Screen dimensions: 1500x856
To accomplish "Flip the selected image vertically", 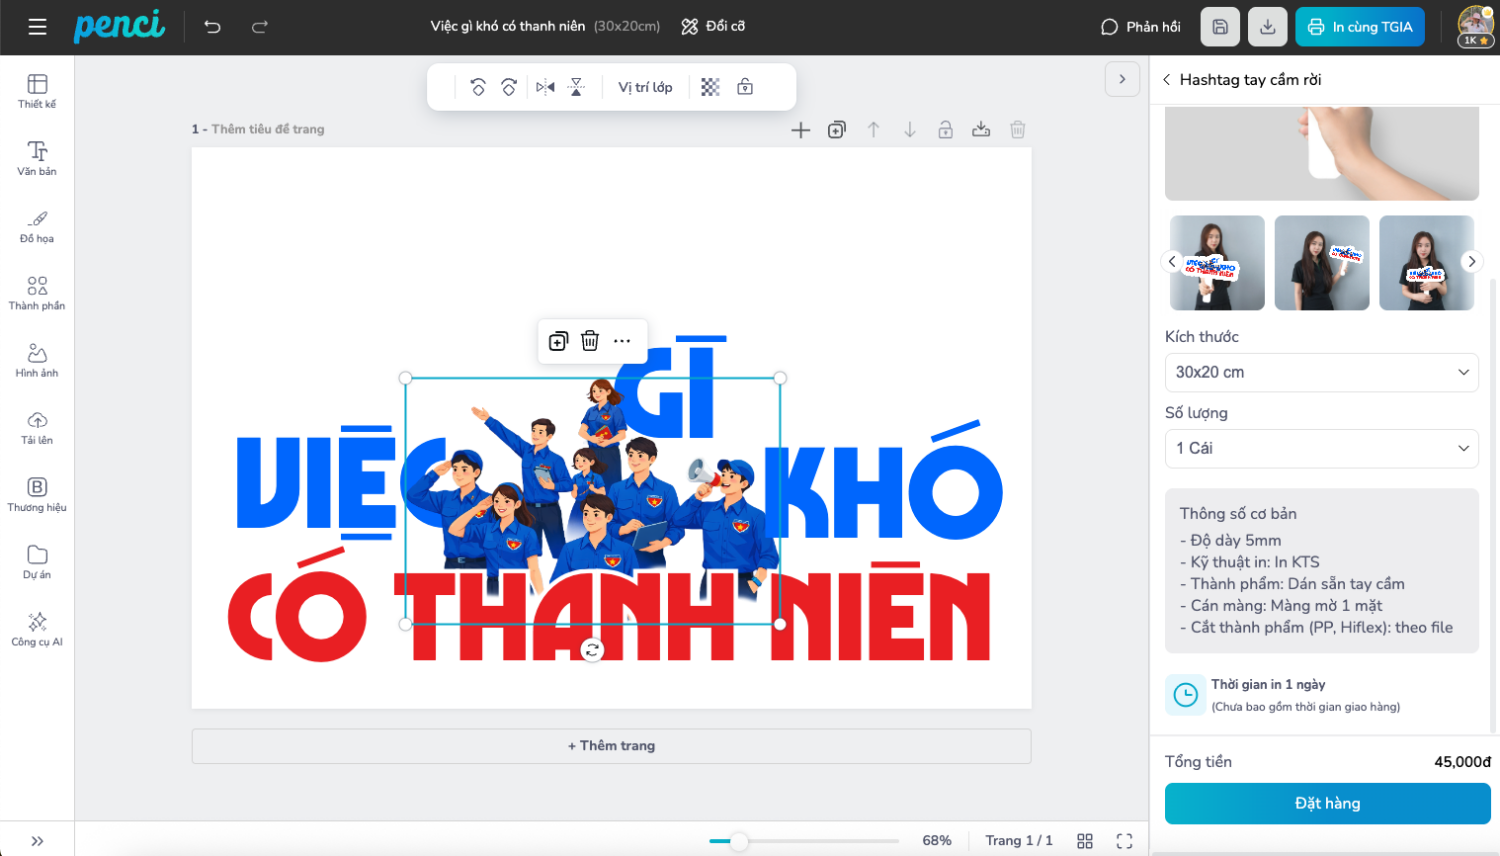I will pyautogui.click(x=576, y=87).
